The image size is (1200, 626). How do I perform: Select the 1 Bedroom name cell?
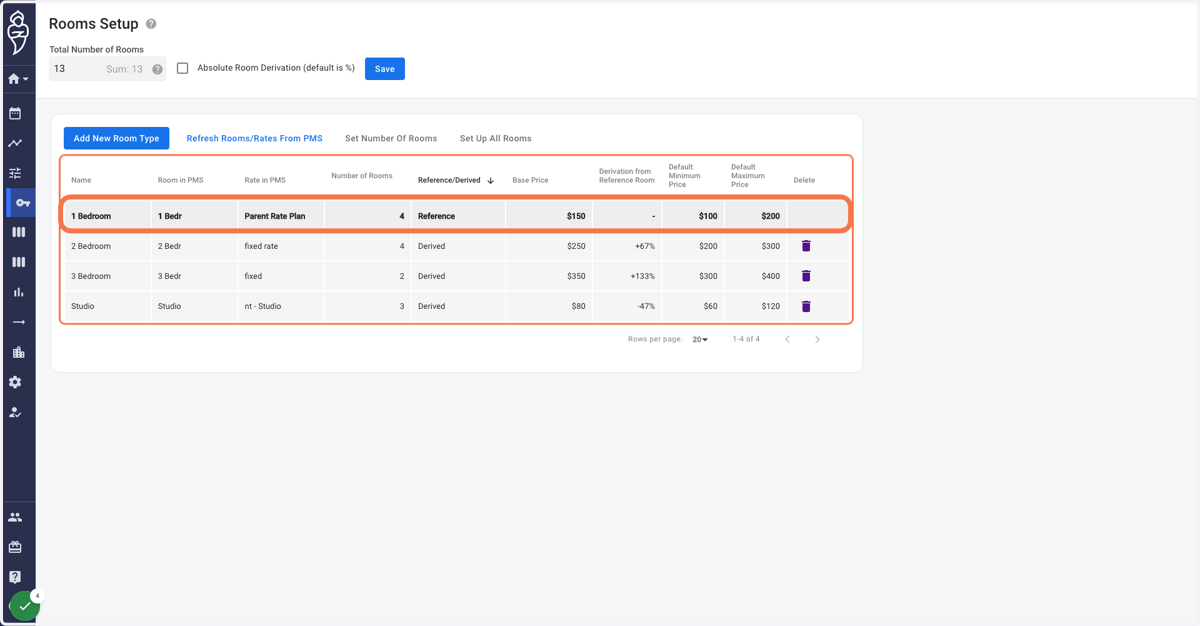(108, 216)
